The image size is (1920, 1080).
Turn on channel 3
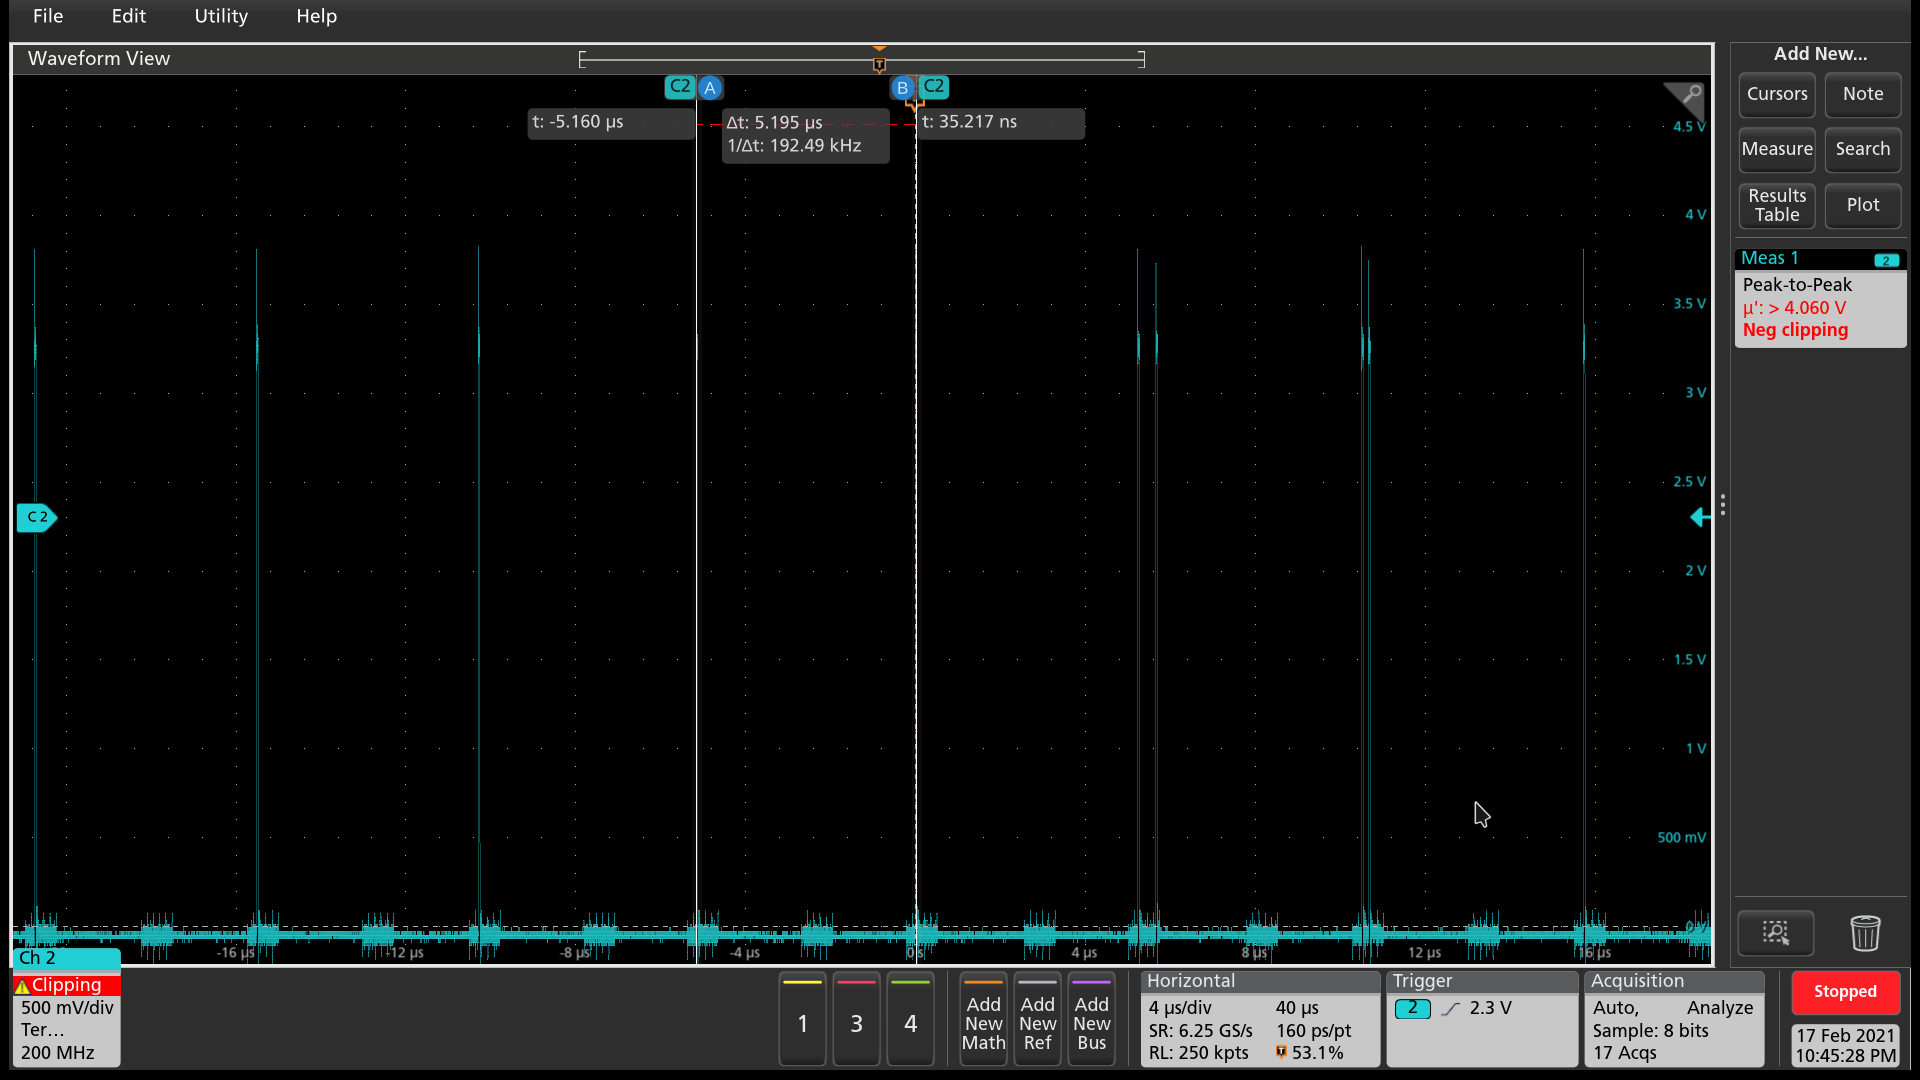click(x=856, y=1019)
